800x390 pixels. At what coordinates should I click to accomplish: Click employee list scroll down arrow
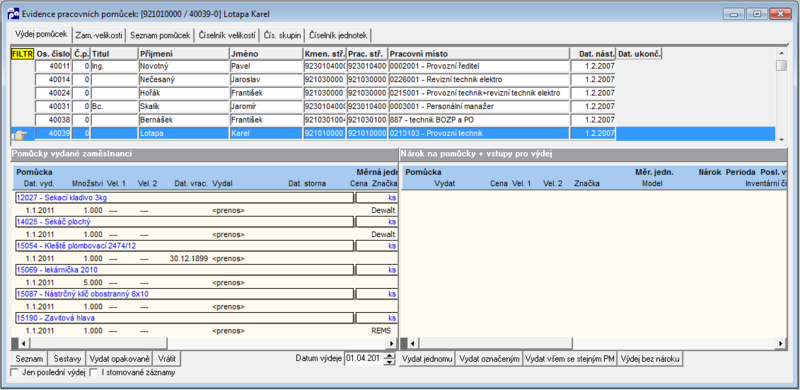[x=781, y=139]
